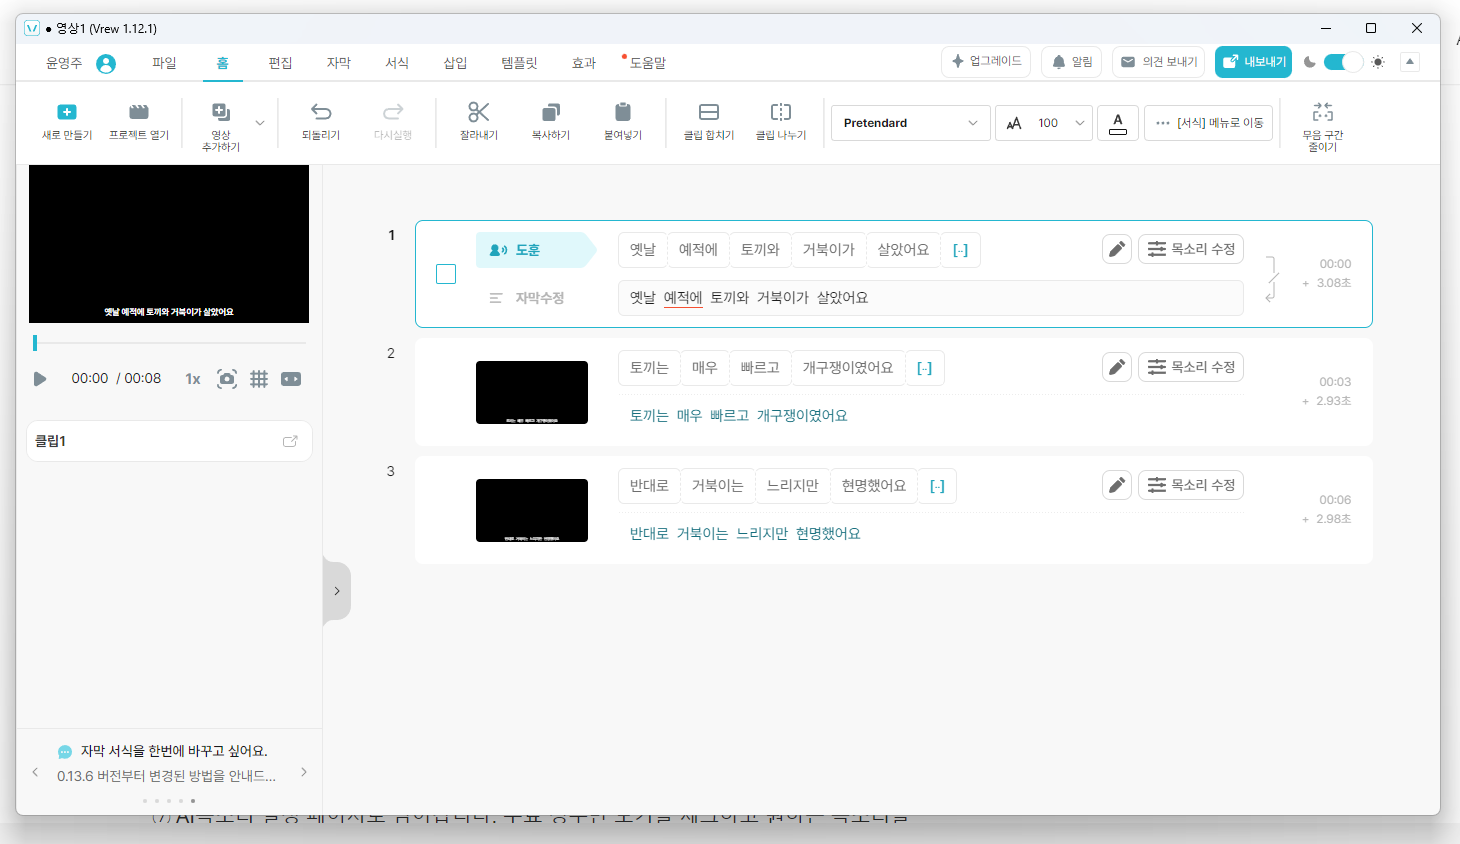Click the 토끼와 word chip in clip 1
Image resolution: width=1460 pixels, height=844 pixels.
[760, 250]
